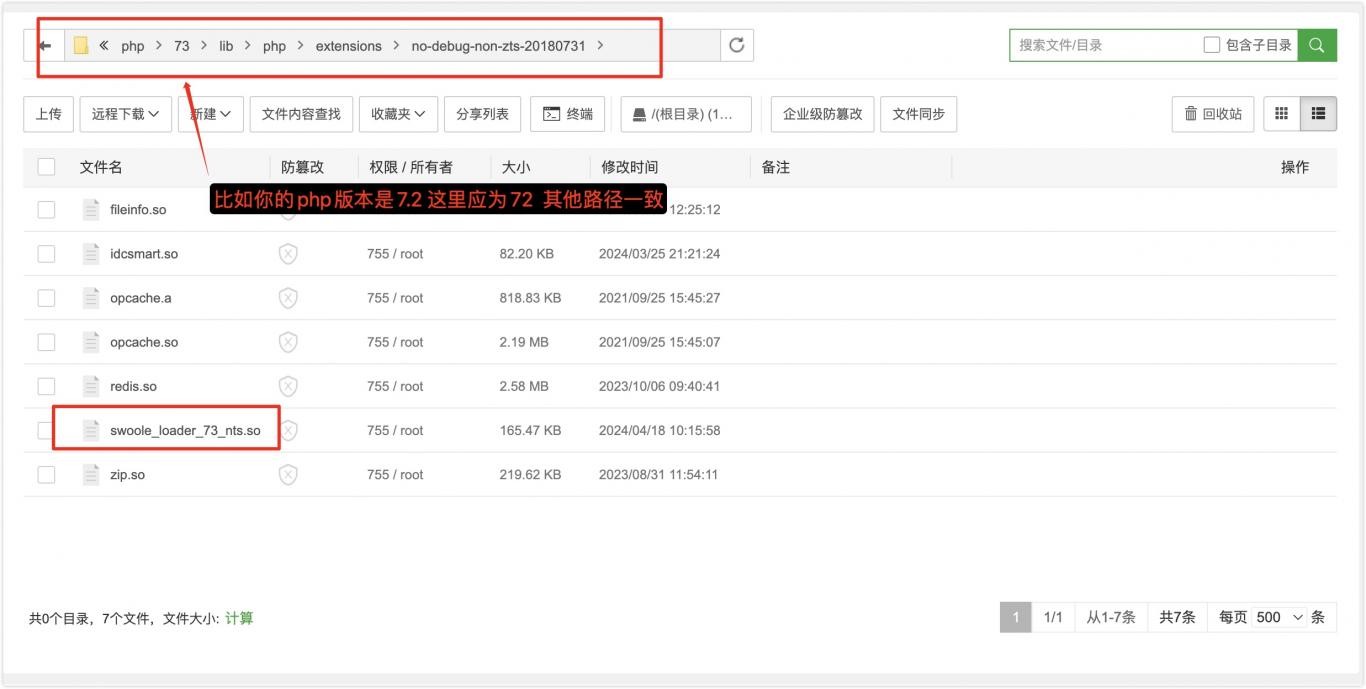The width and height of the screenshot is (1366, 689).
Task: Tick the select-all files header checkbox
Action: click(x=46, y=167)
